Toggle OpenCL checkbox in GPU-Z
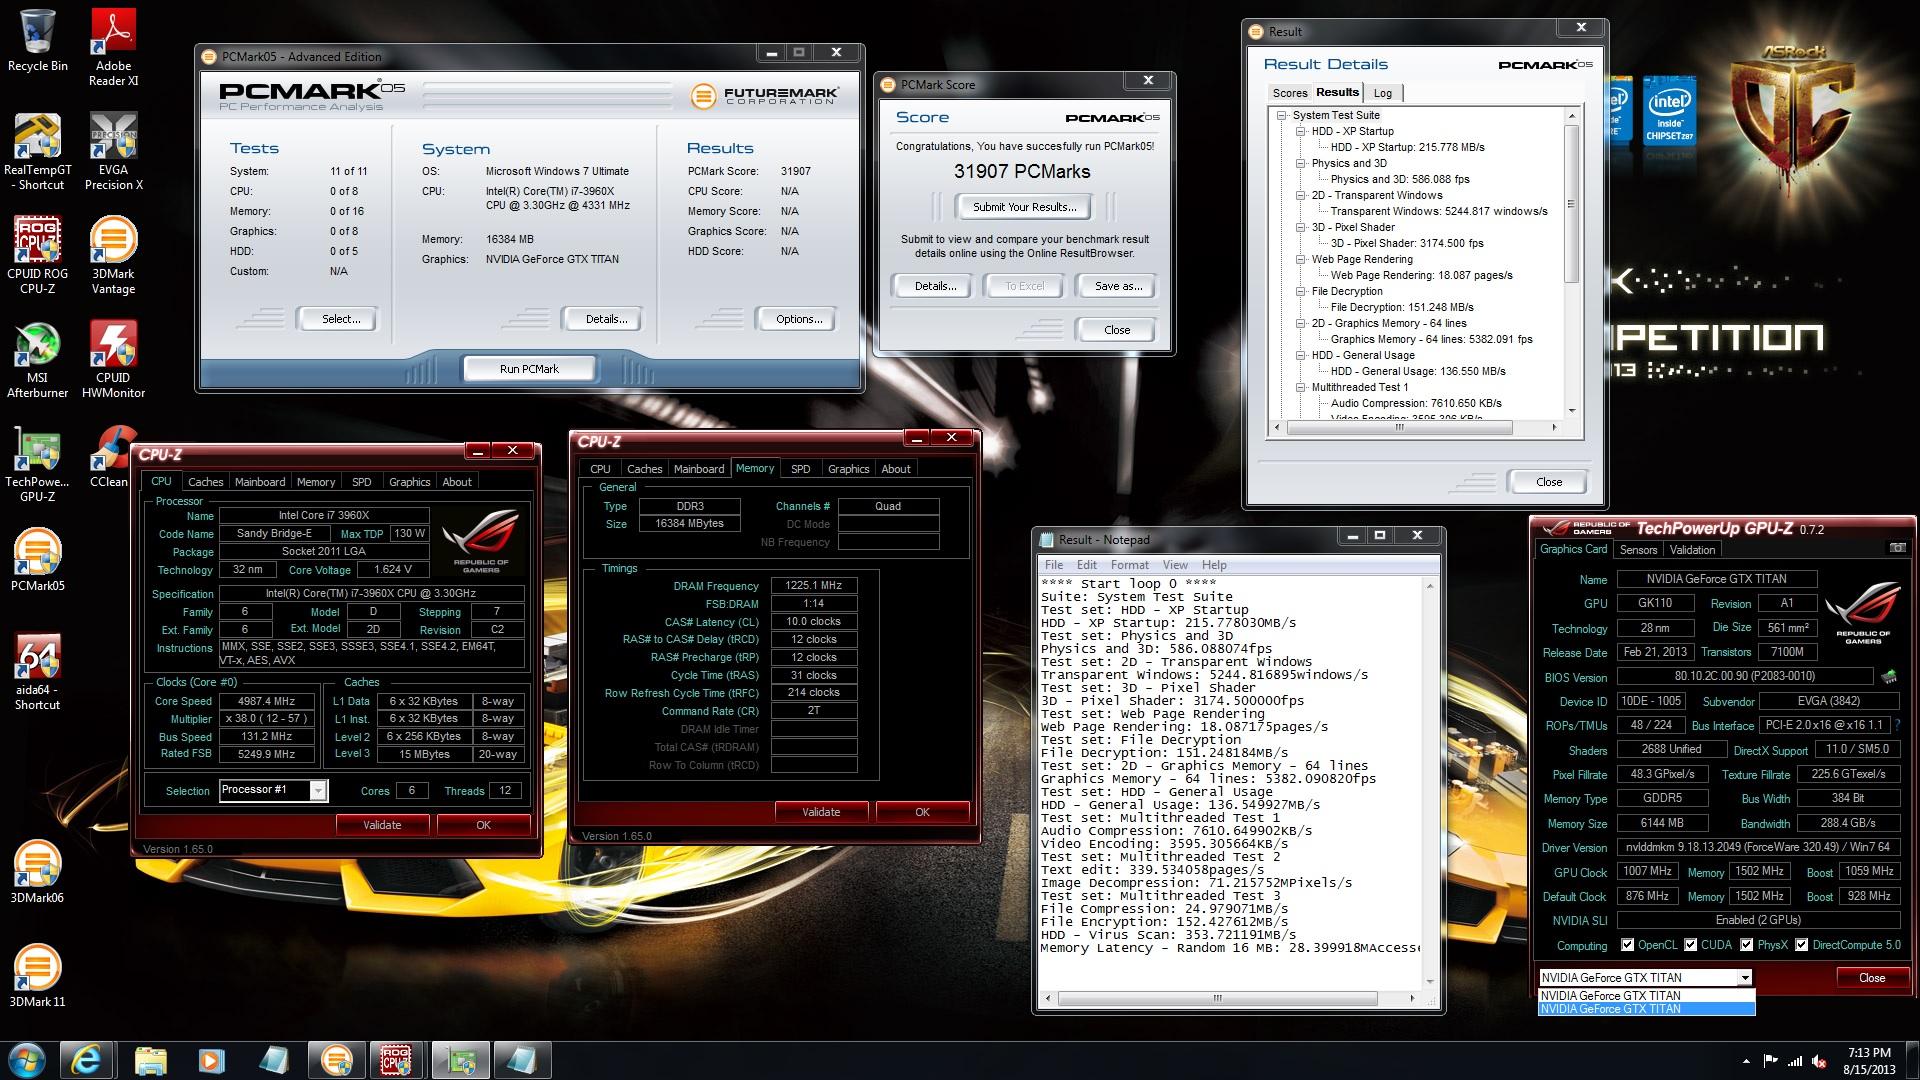 point(1628,945)
